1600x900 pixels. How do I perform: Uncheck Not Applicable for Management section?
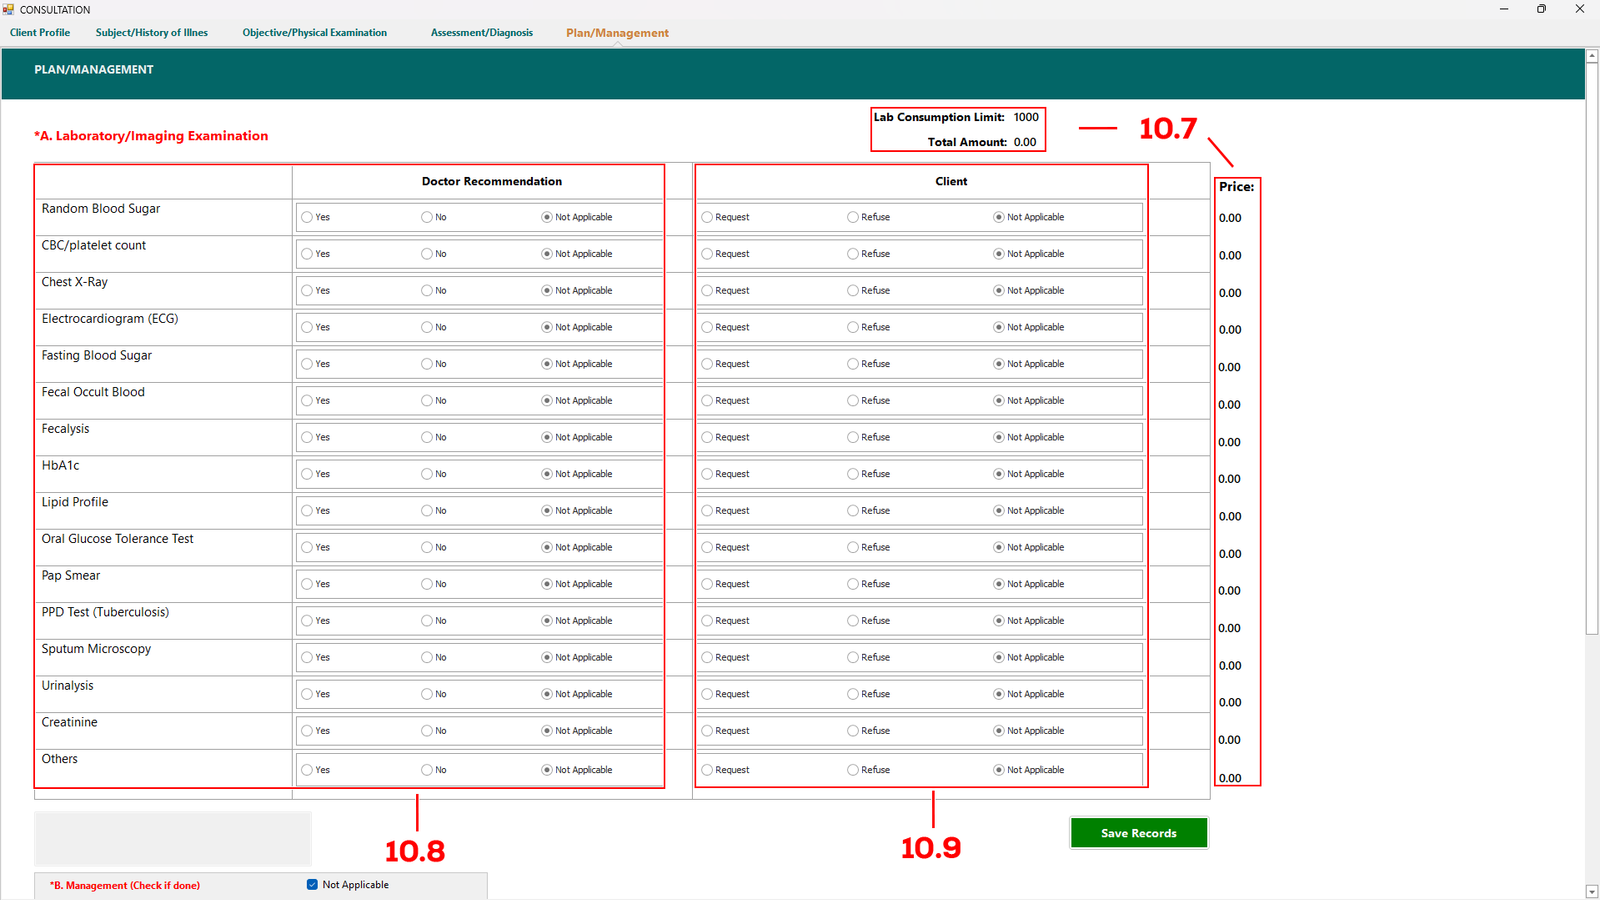coord(313,885)
